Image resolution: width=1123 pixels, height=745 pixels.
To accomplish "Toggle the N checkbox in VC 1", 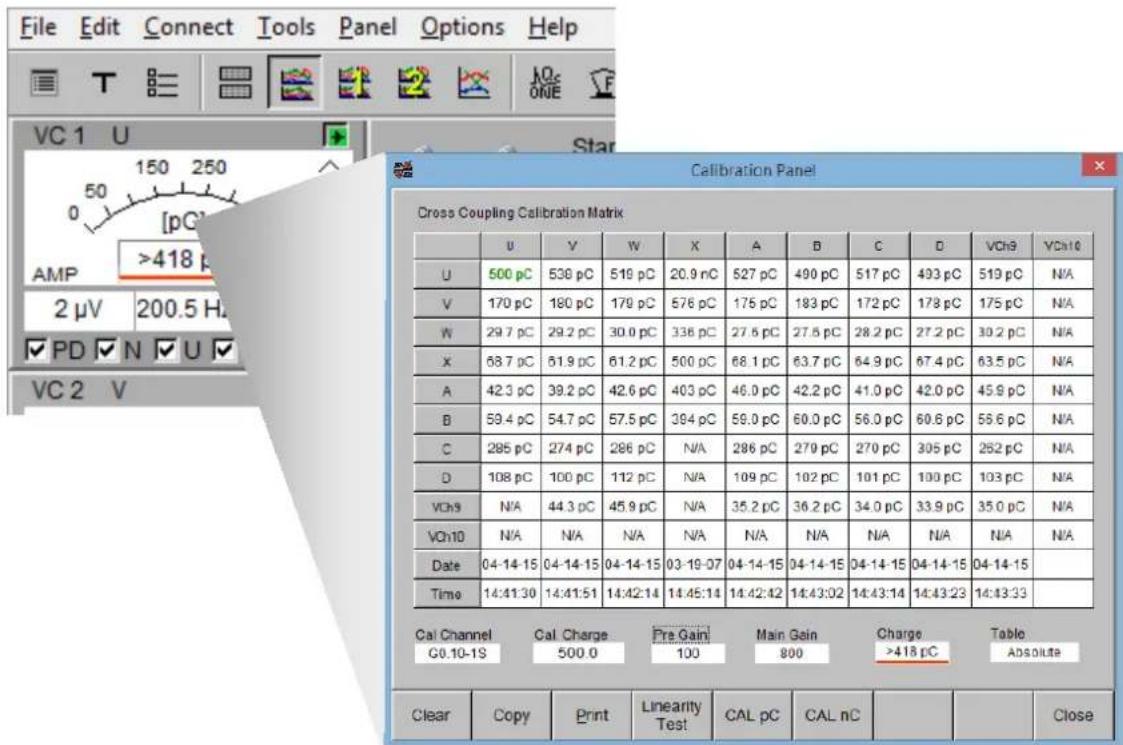I will [x=107, y=350].
